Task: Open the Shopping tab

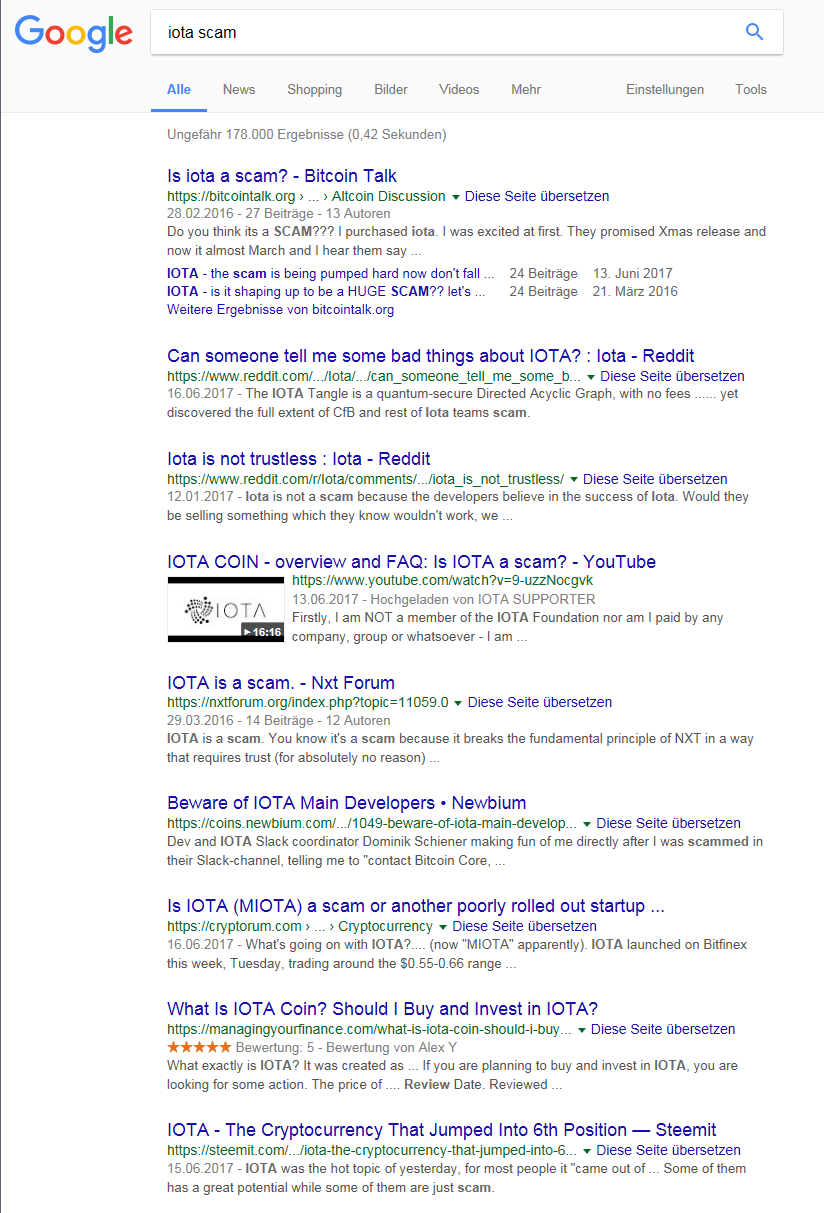Action: 315,89
